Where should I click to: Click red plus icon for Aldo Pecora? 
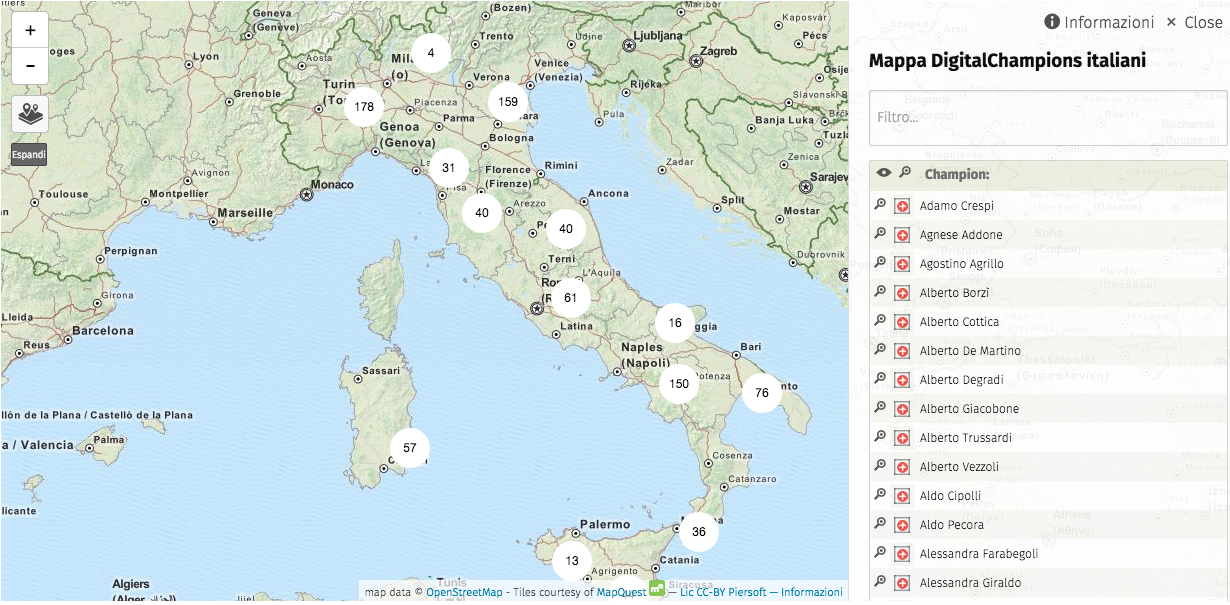(x=901, y=525)
